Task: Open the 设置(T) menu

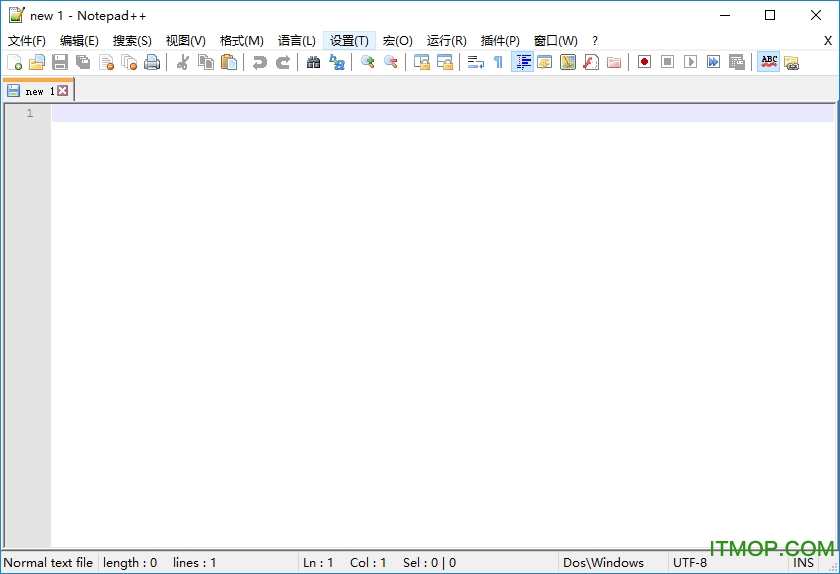Action: pyautogui.click(x=349, y=41)
